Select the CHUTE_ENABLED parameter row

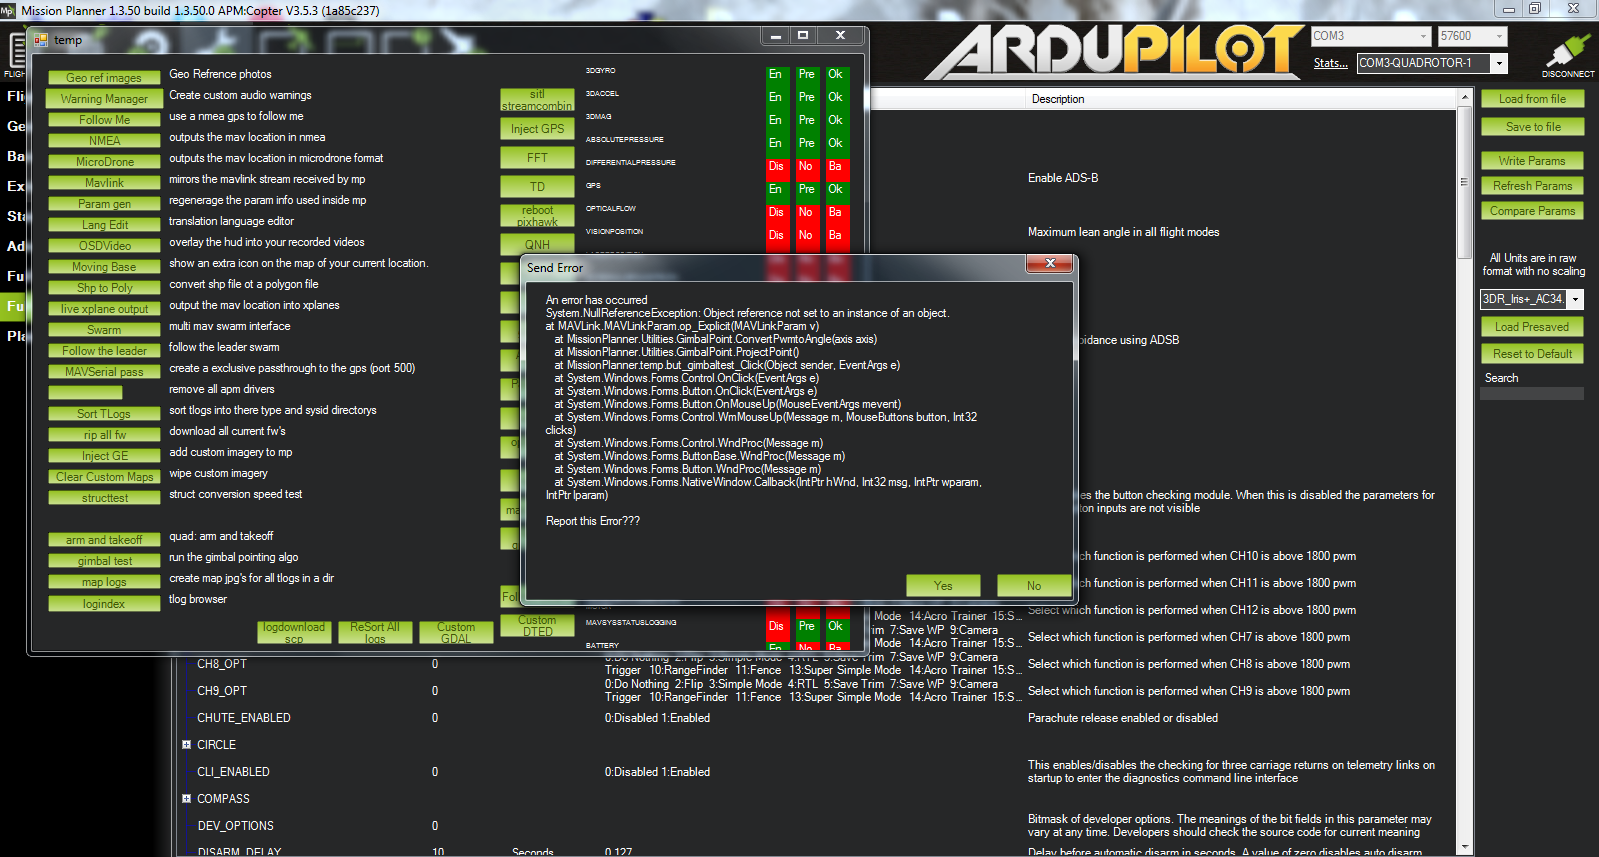817,718
